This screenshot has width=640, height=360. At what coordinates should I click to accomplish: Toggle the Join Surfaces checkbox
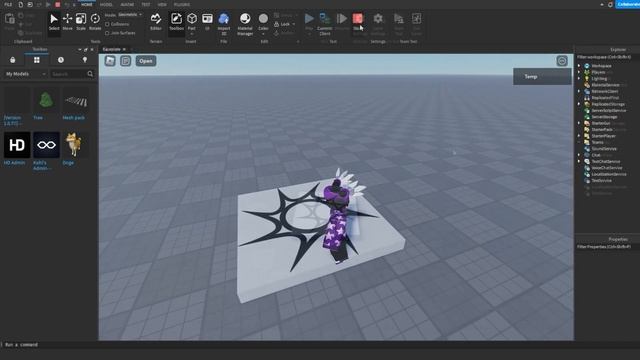pyautogui.click(x=107, y=33)
